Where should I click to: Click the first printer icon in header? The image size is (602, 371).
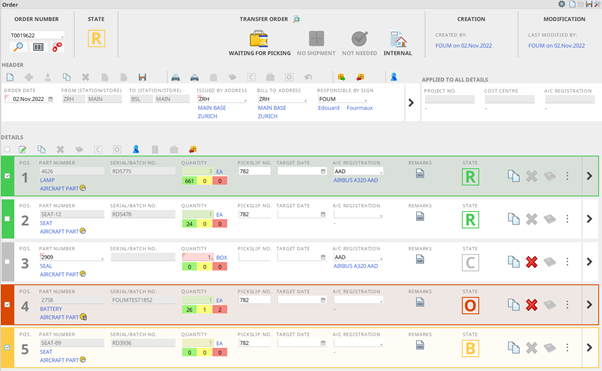(175, 77)
